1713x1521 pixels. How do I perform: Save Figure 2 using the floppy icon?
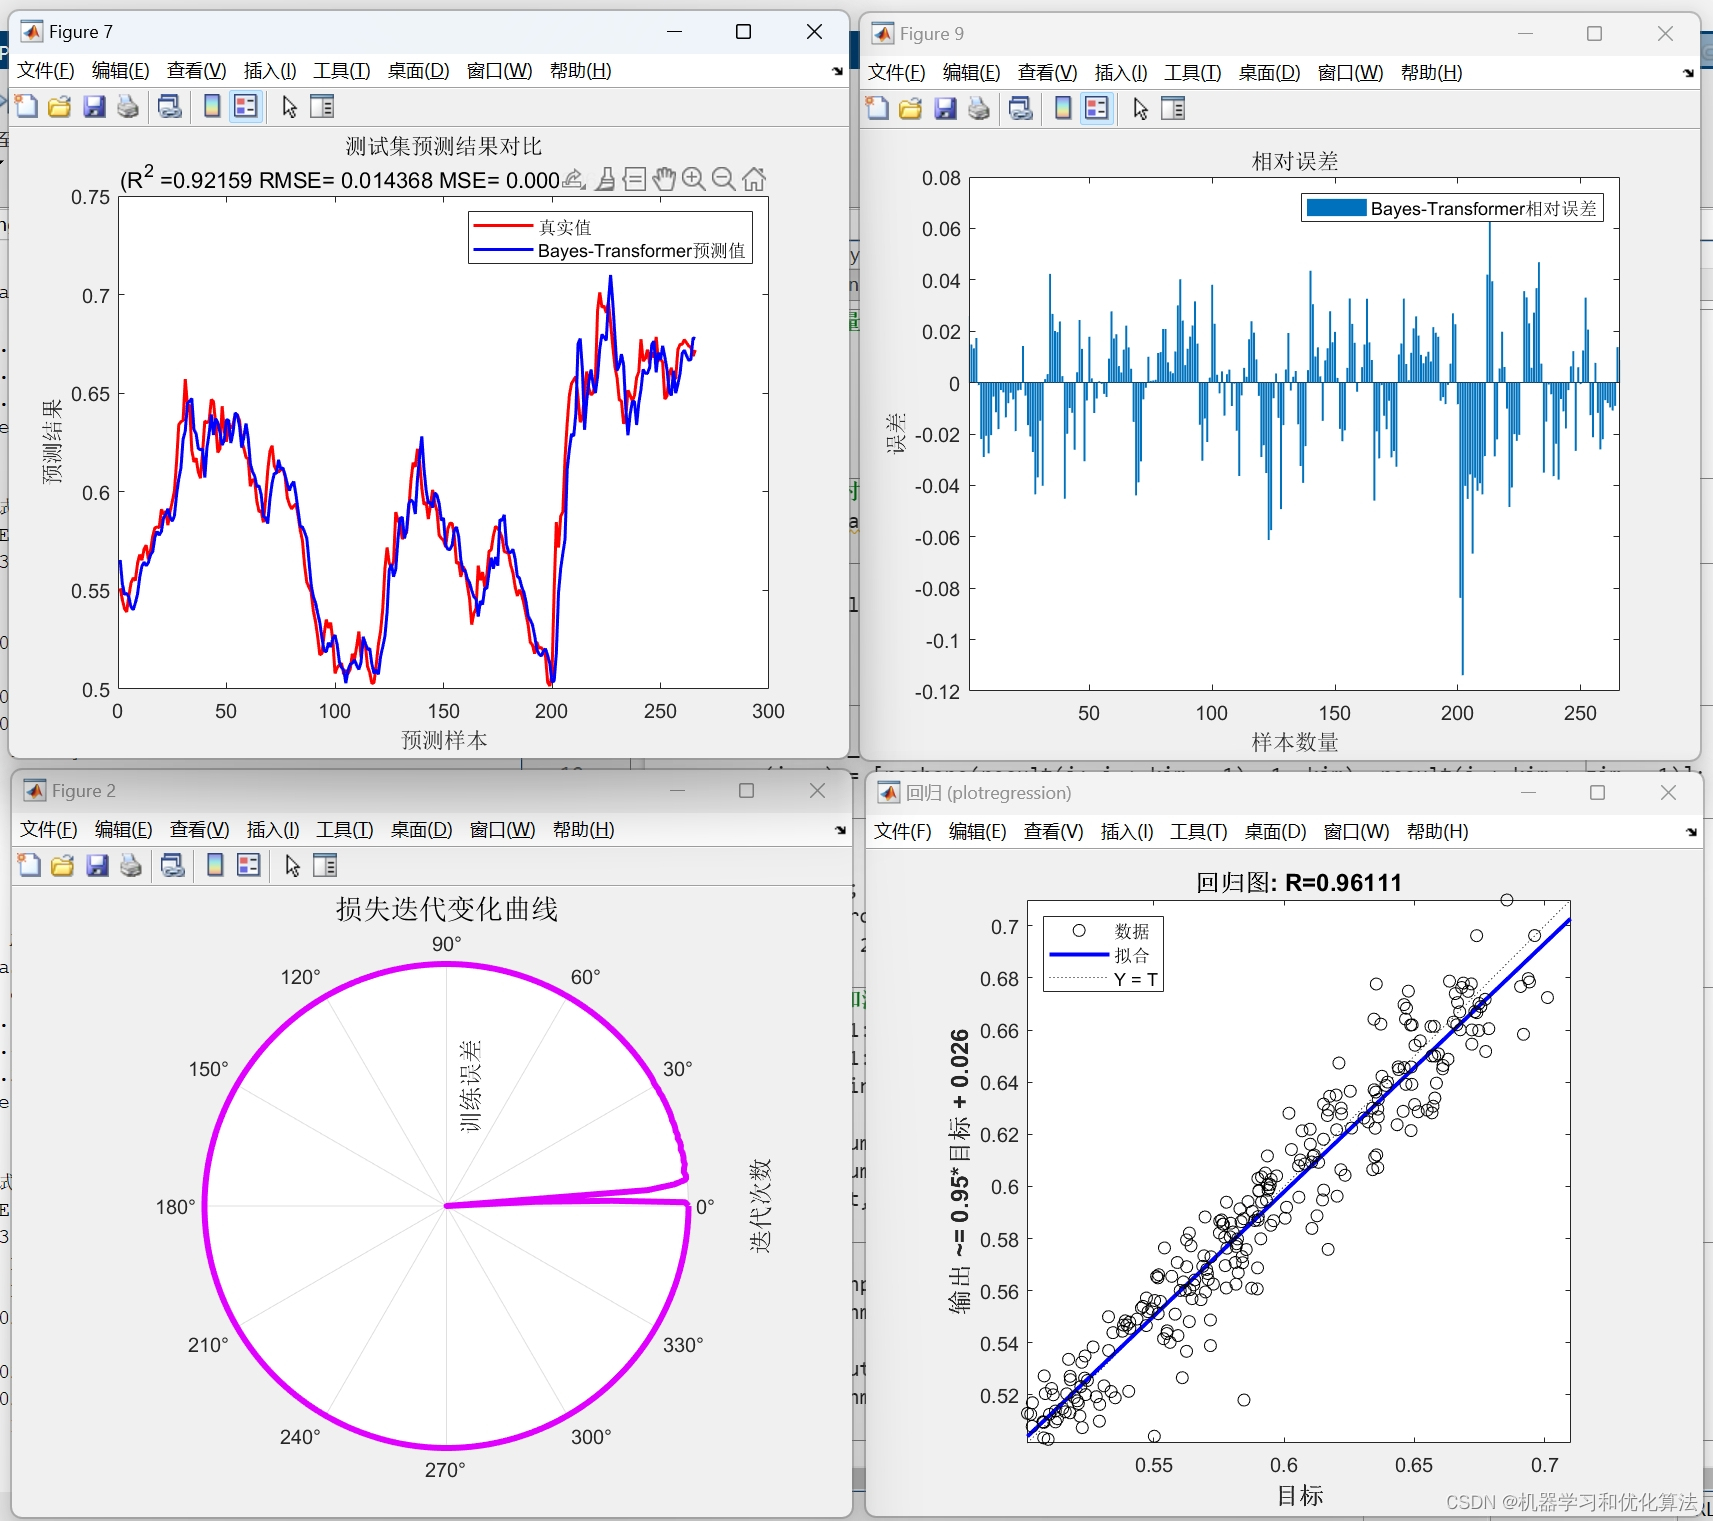[x=97, y=865]
